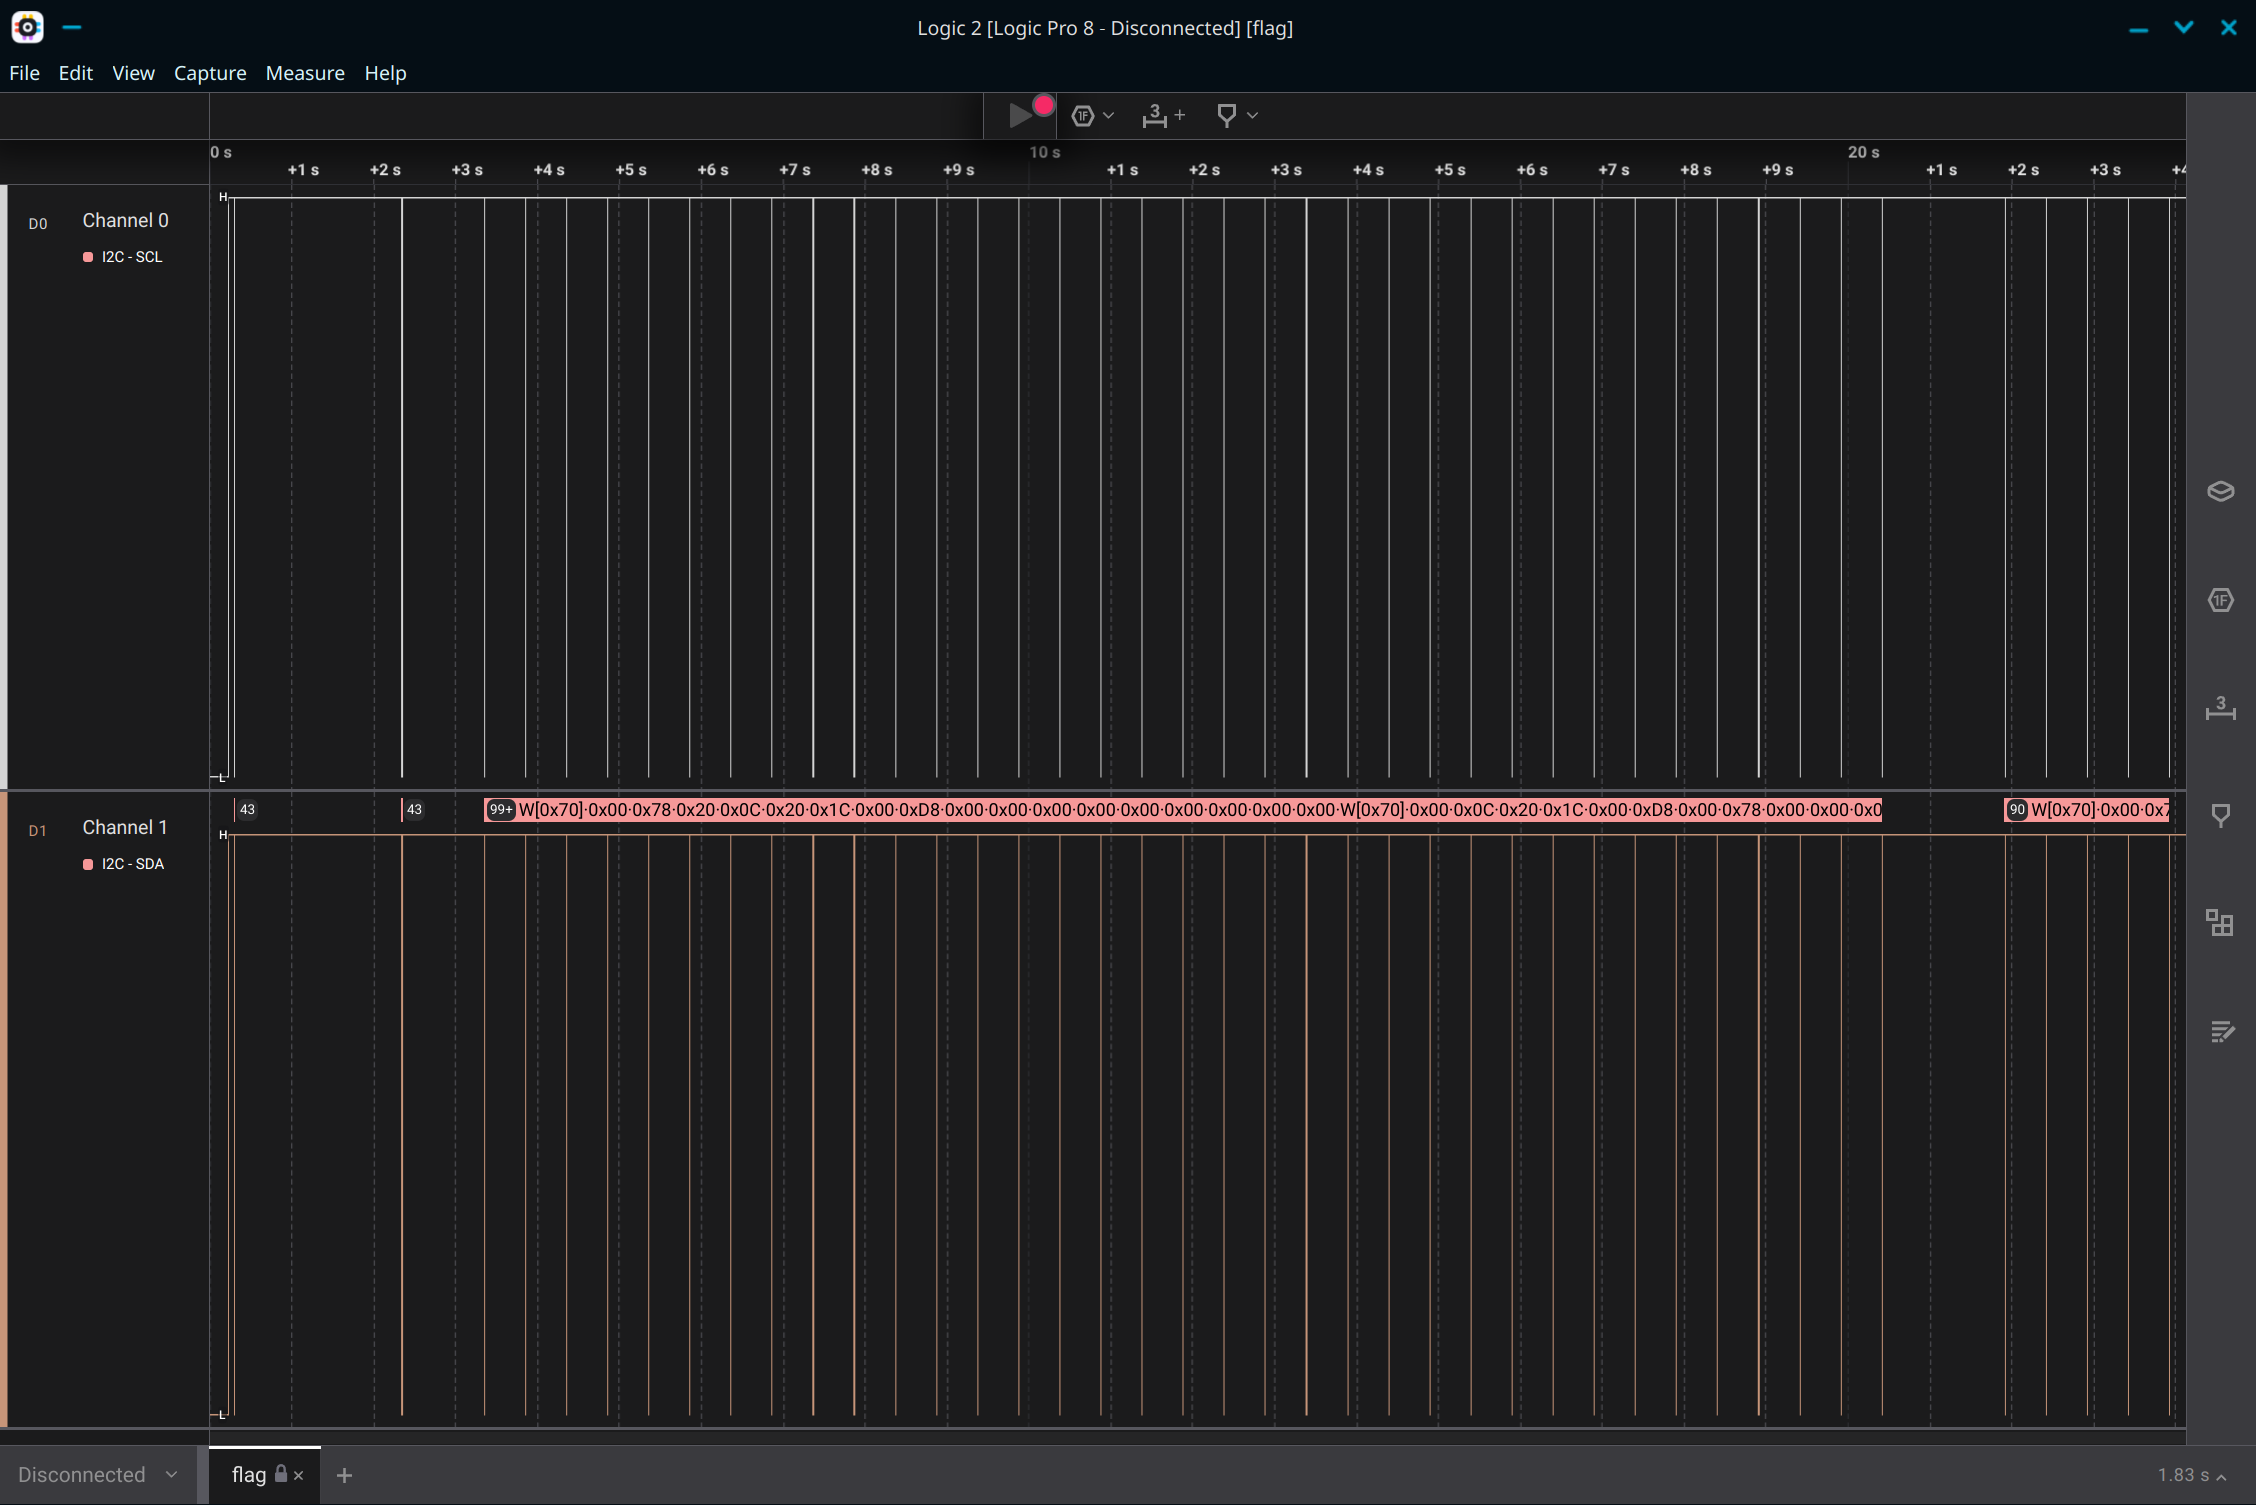Screen dimensions: 2256x1505
Task: Click the D0 channel identifier
Action: point(38,224)
